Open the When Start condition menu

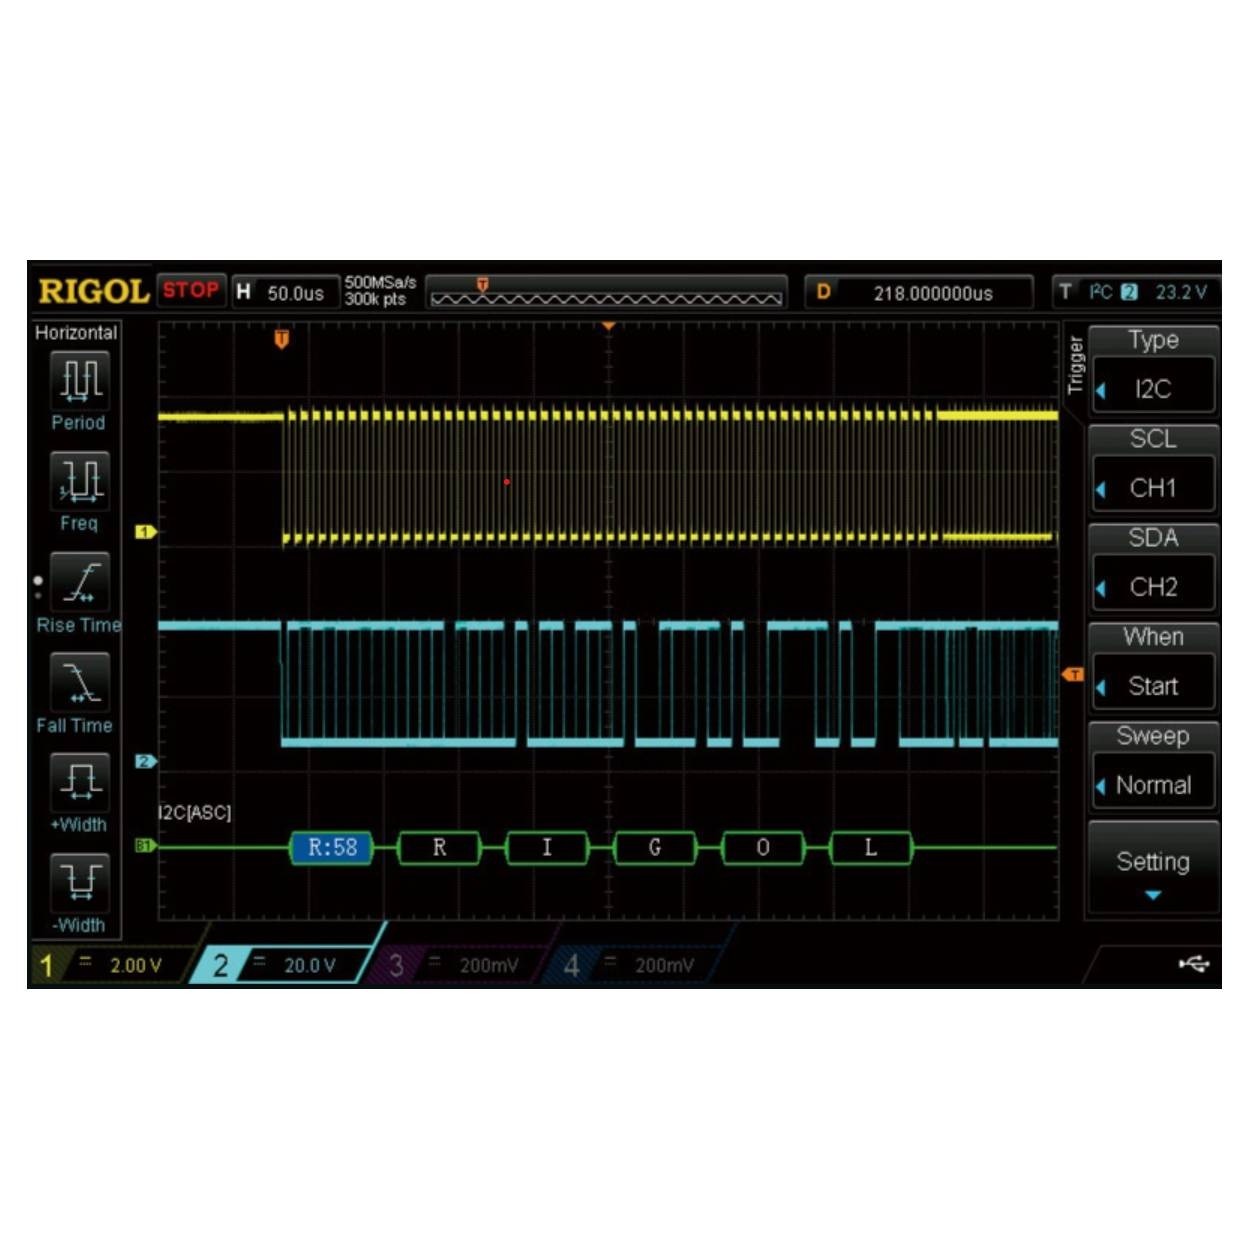click(1153, 667)
